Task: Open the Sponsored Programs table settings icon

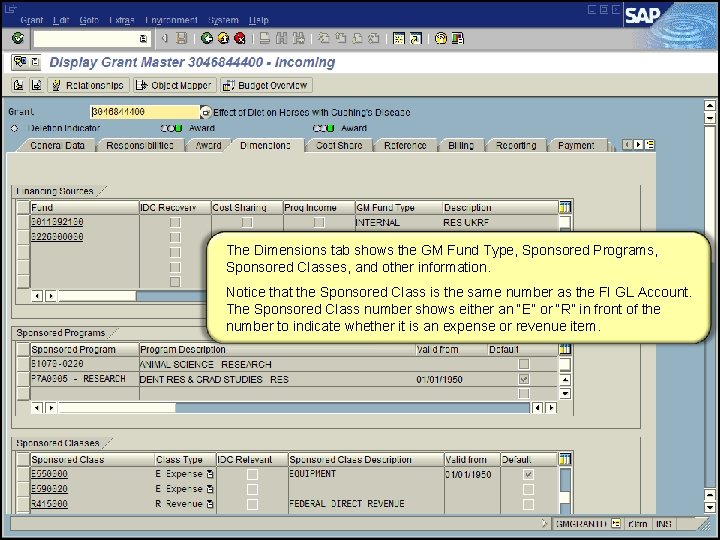Action: tap(565, 349)
